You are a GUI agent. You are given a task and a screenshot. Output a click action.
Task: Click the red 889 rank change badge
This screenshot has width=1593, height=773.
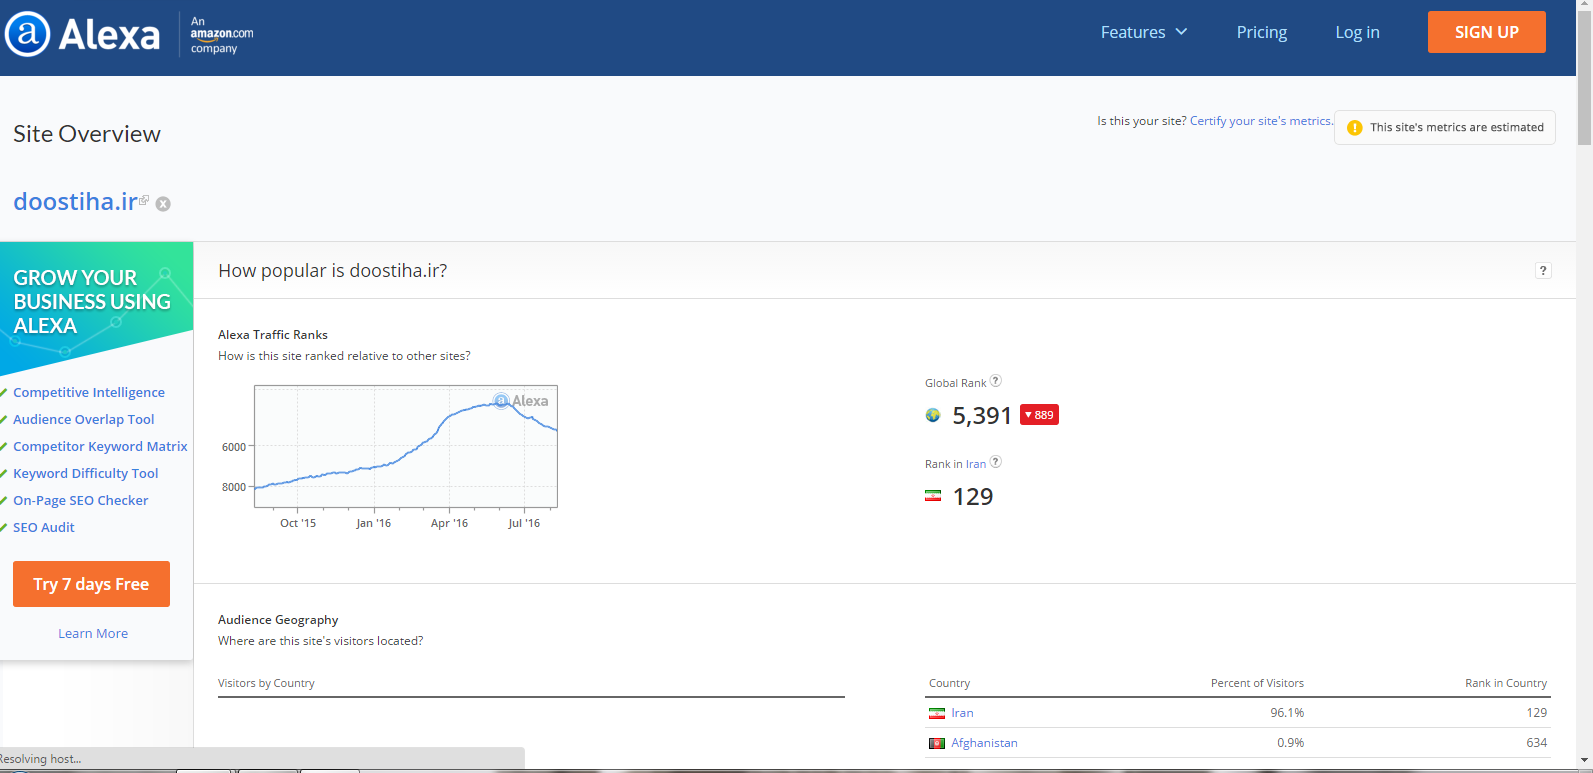[1039, 415]
